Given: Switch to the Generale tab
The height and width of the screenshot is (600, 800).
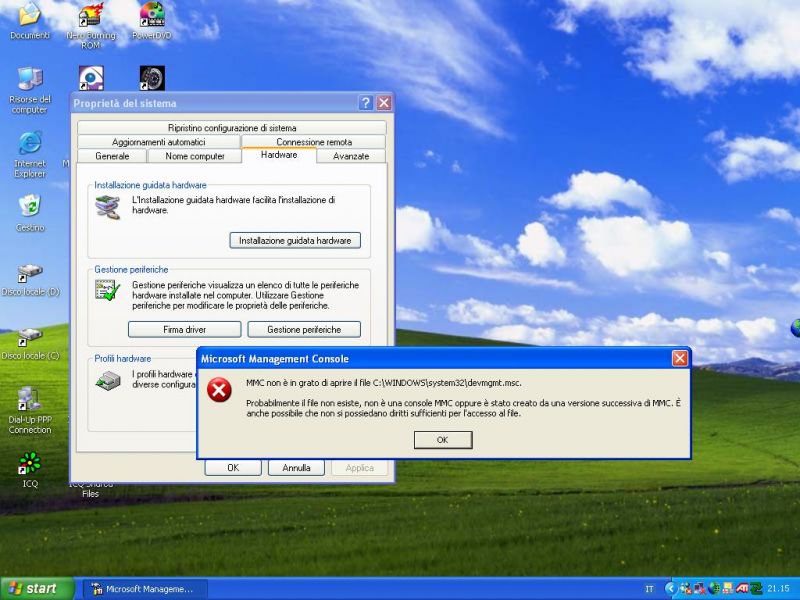Looking at the screenshot, I should pos(112,156).
